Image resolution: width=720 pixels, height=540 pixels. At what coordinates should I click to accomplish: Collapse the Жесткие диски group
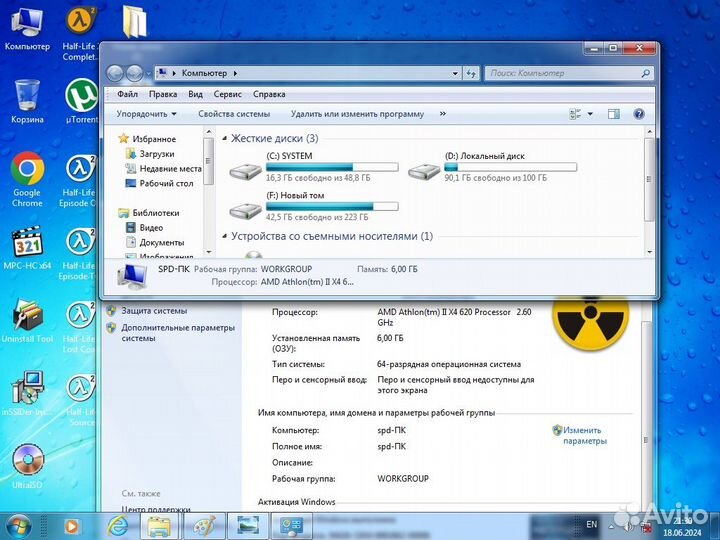pyautogui.click(x=224, y=139)
